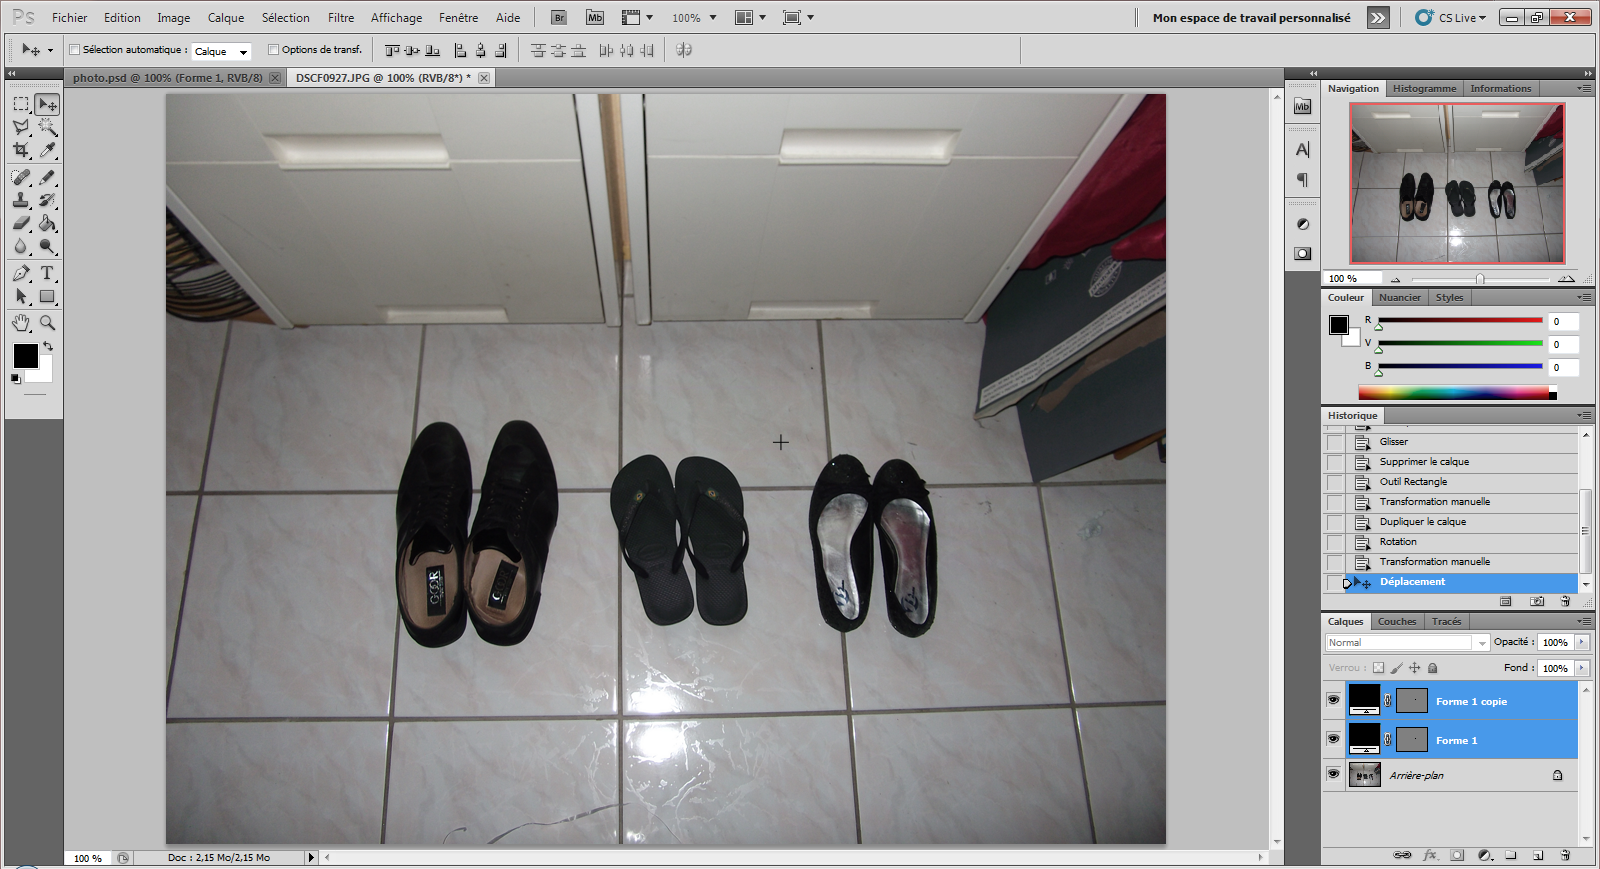
Task: Select the Hand tool
Action: pyautogui.click(x=21, y=323)
